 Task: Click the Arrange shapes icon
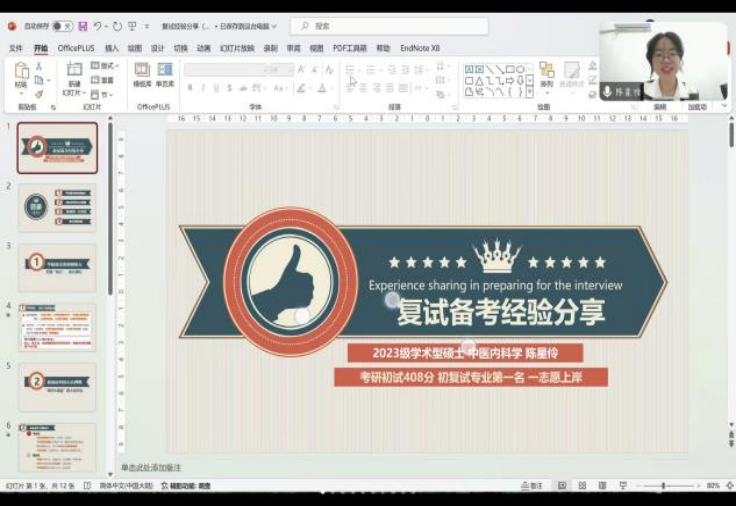point(546,76)
